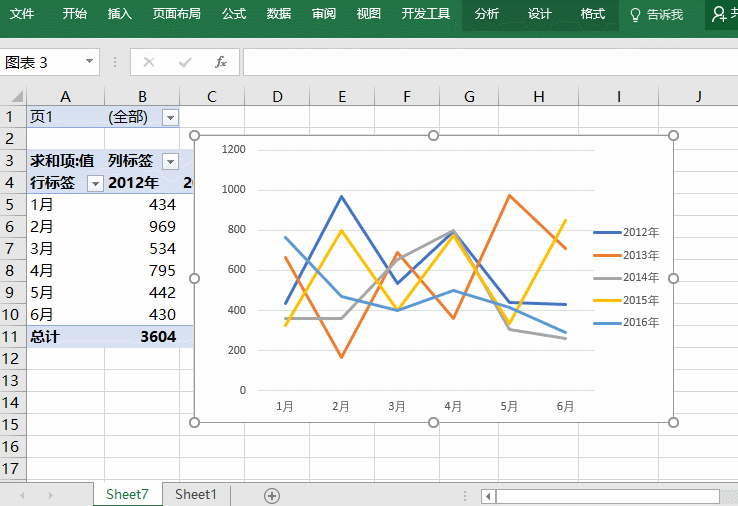Click horizontal scrollbar left arrow

(x=488, y=496)
